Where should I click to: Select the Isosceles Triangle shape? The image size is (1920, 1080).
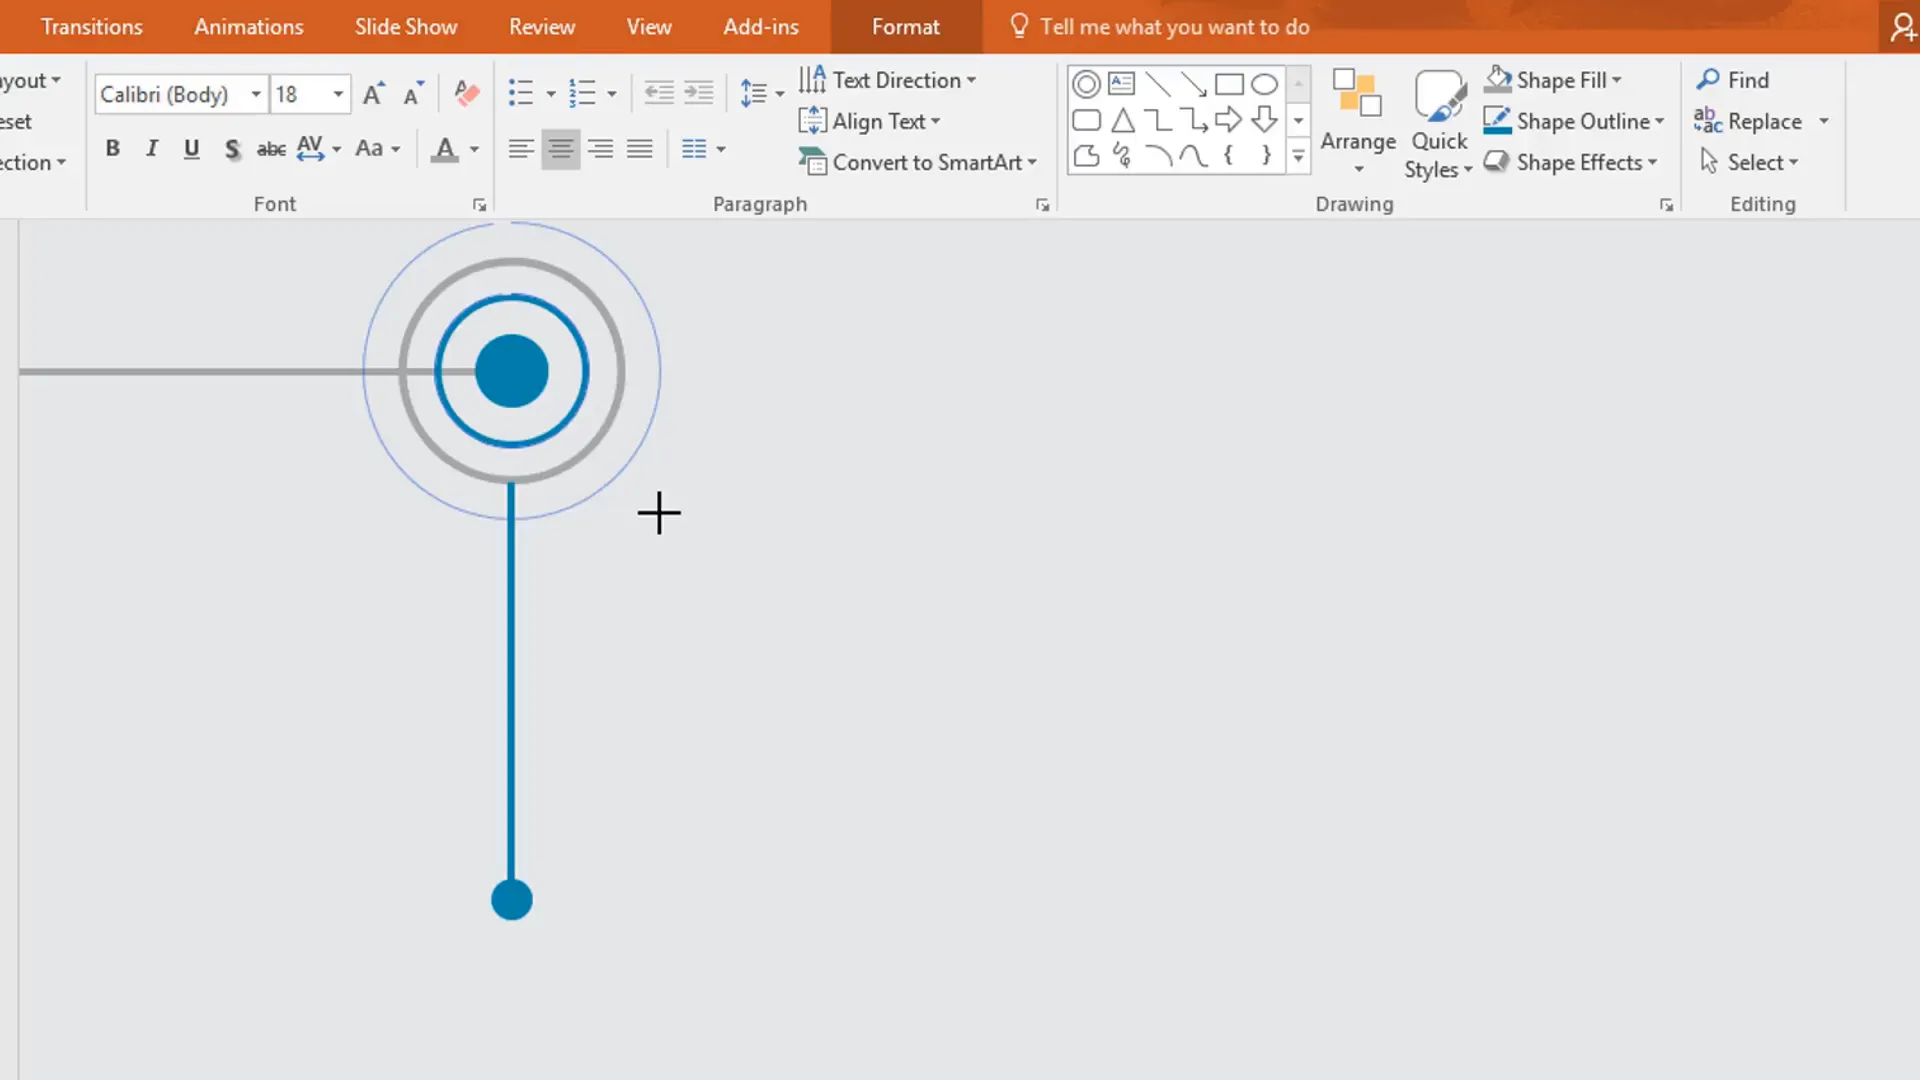pyautogui.click(x=1122, y=121)
